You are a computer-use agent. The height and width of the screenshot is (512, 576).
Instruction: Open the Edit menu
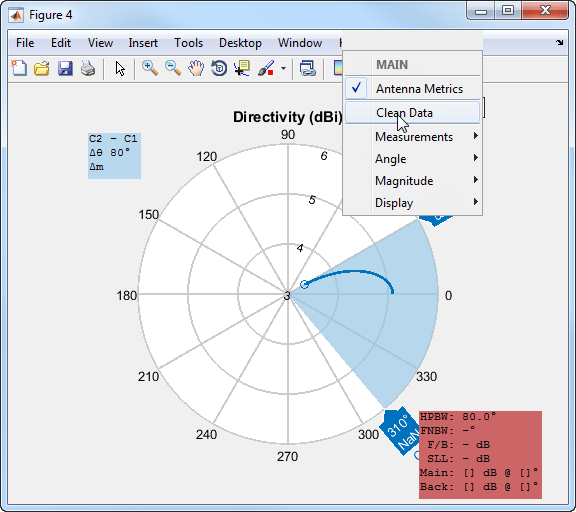(61, 43)
